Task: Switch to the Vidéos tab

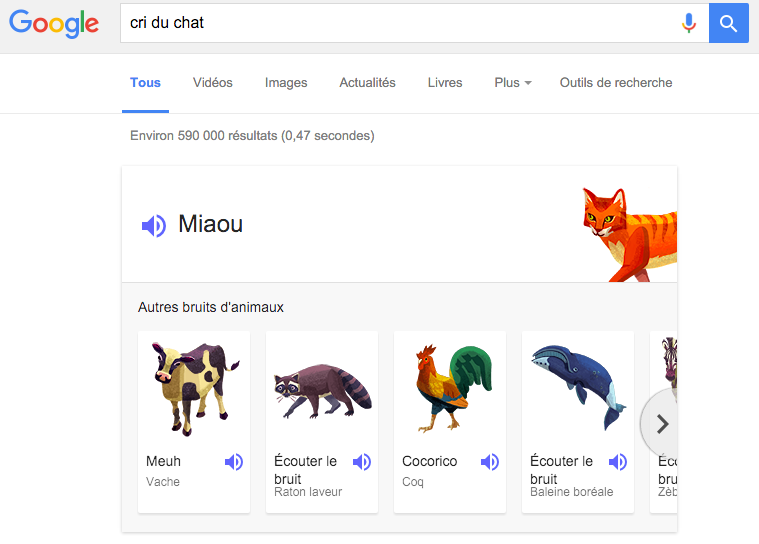Action: pos(213,83)
